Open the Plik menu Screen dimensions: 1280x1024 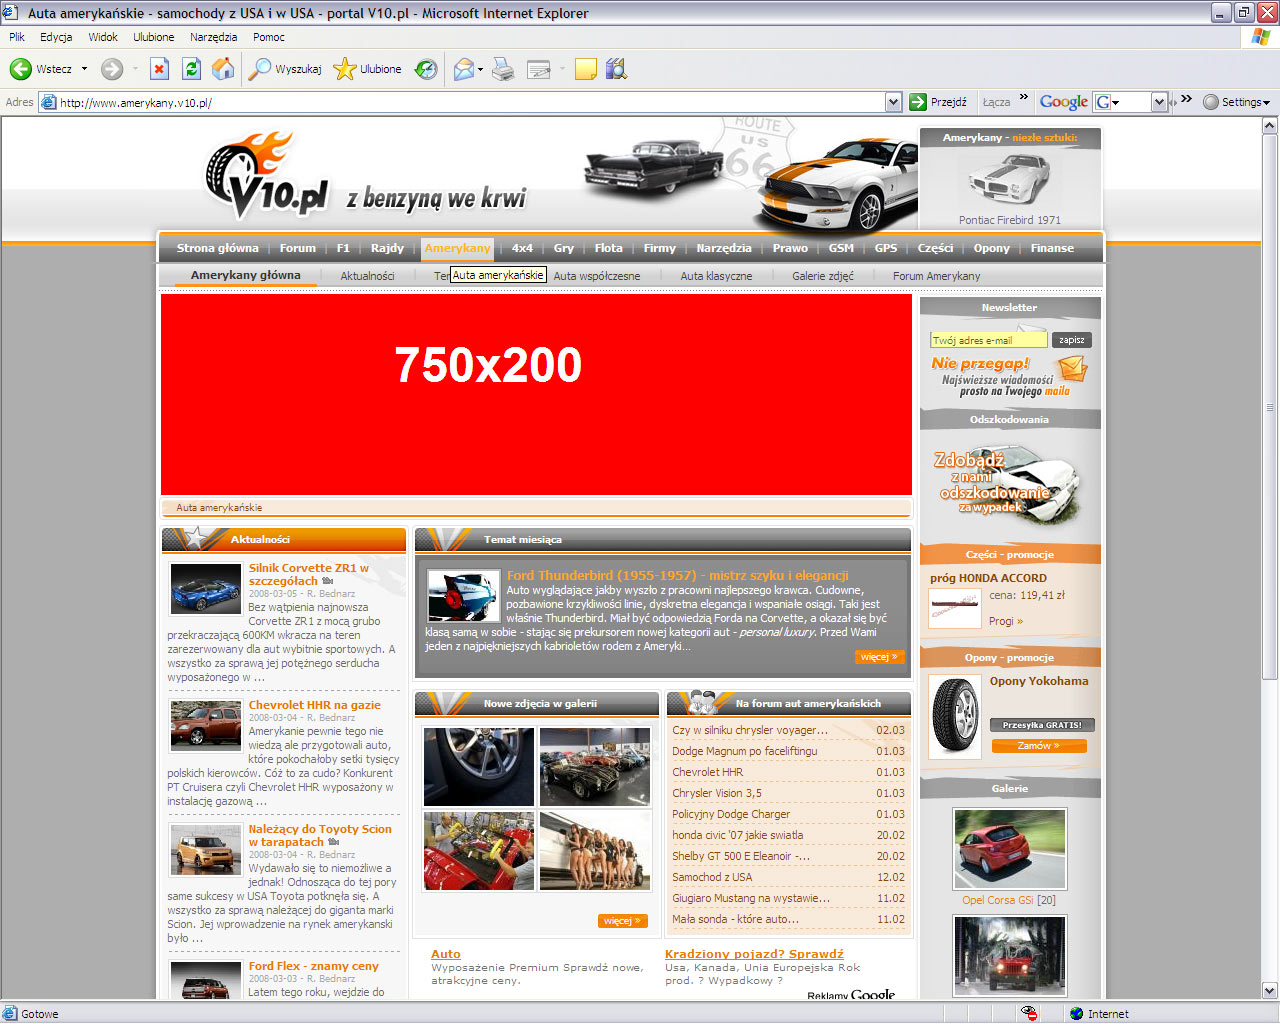17,37
